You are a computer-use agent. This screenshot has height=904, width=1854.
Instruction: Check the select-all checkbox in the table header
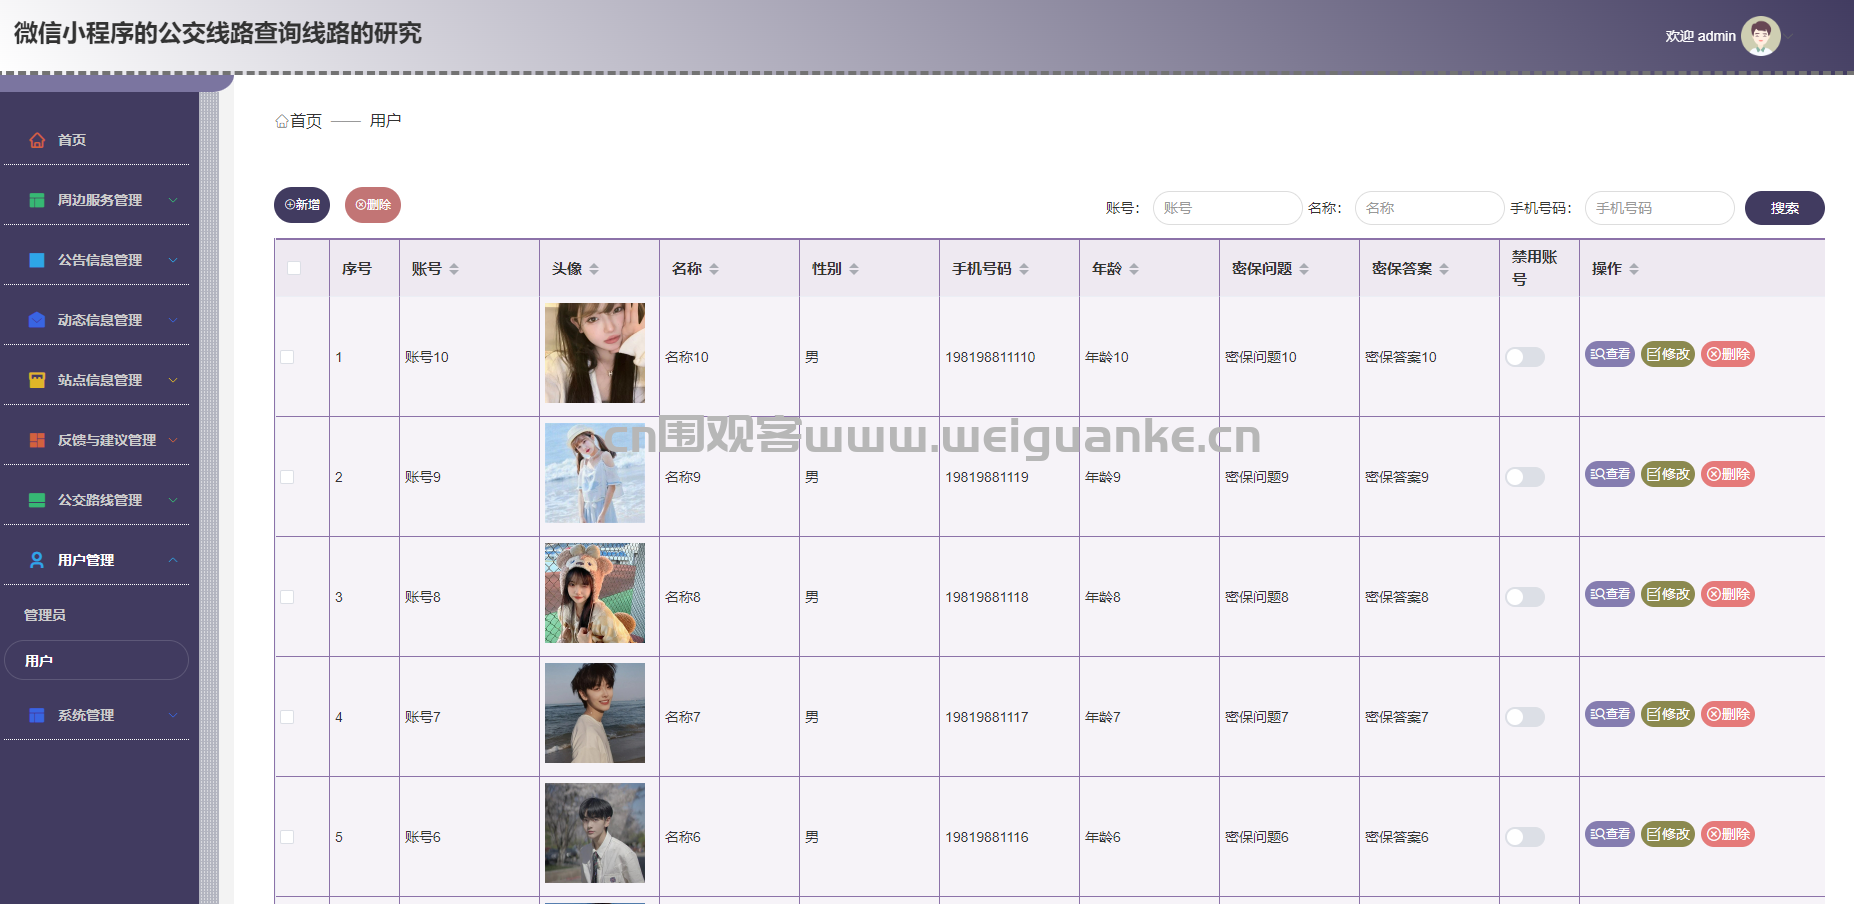click(x=294, y=268)
